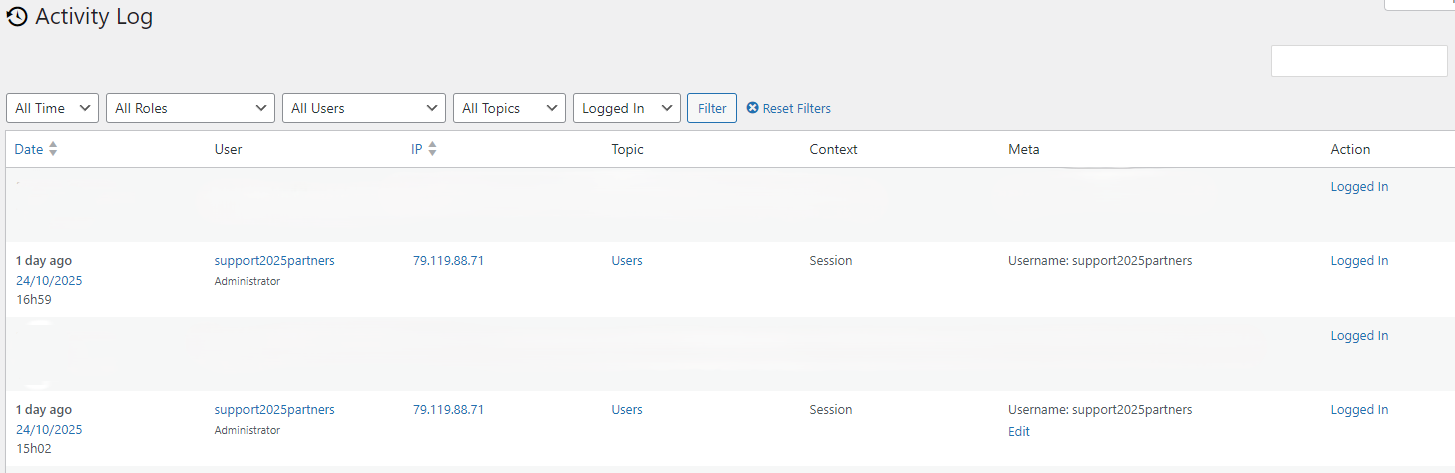The height and width of the screenshot is (473, 1455).
Task: Click Users topic link in 15h02 row
Action: point(627,410)
